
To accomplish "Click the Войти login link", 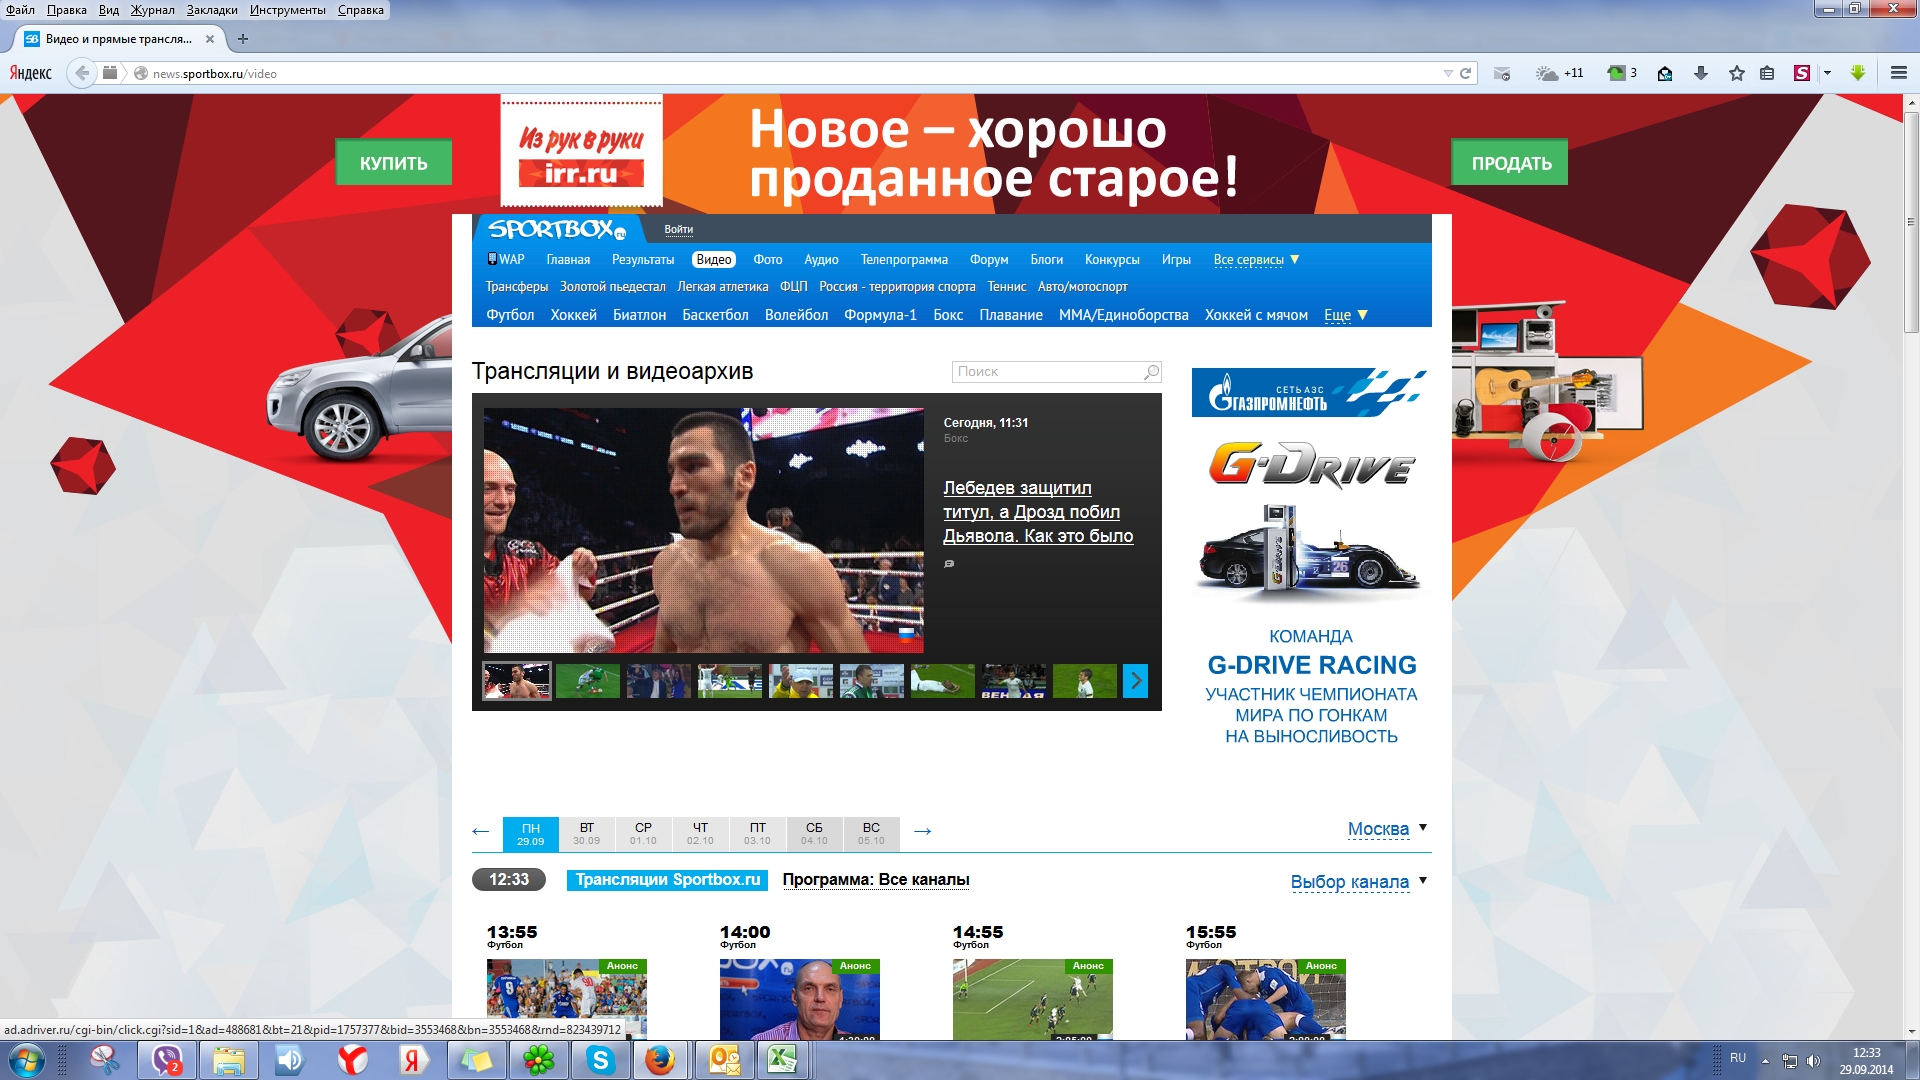I will [x=679, y=230].
